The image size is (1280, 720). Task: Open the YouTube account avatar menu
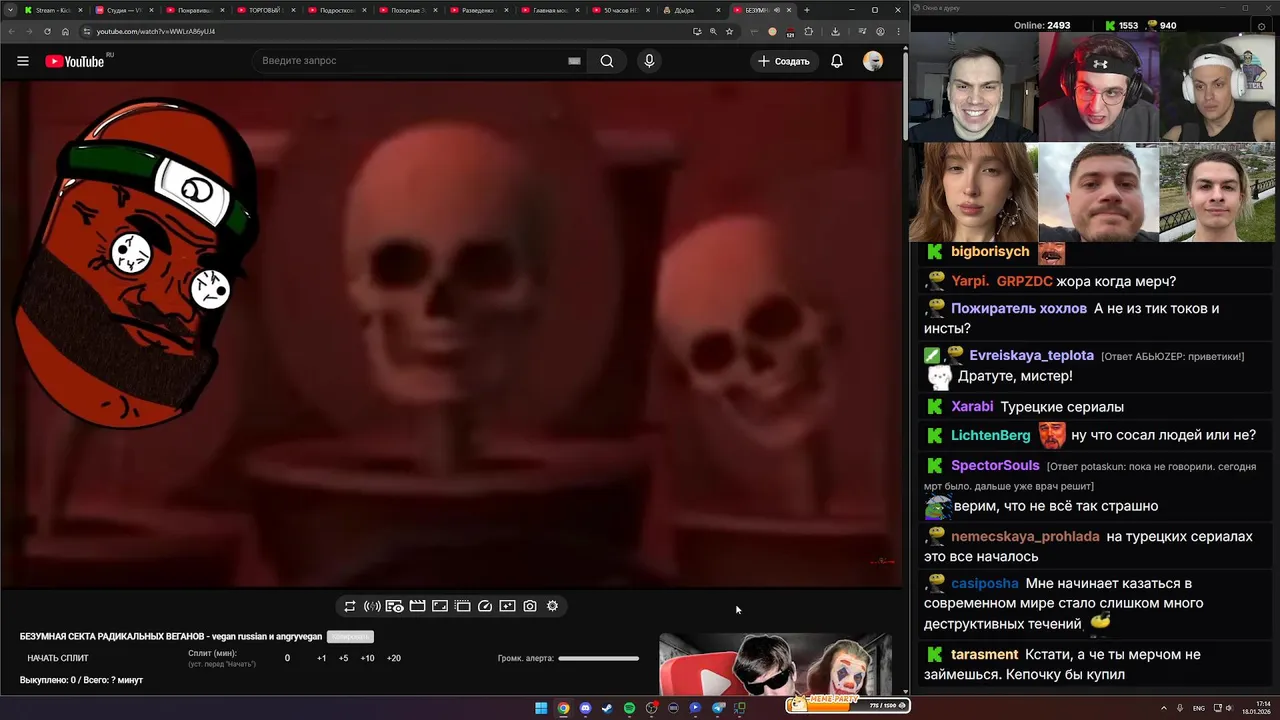(873, 61)
